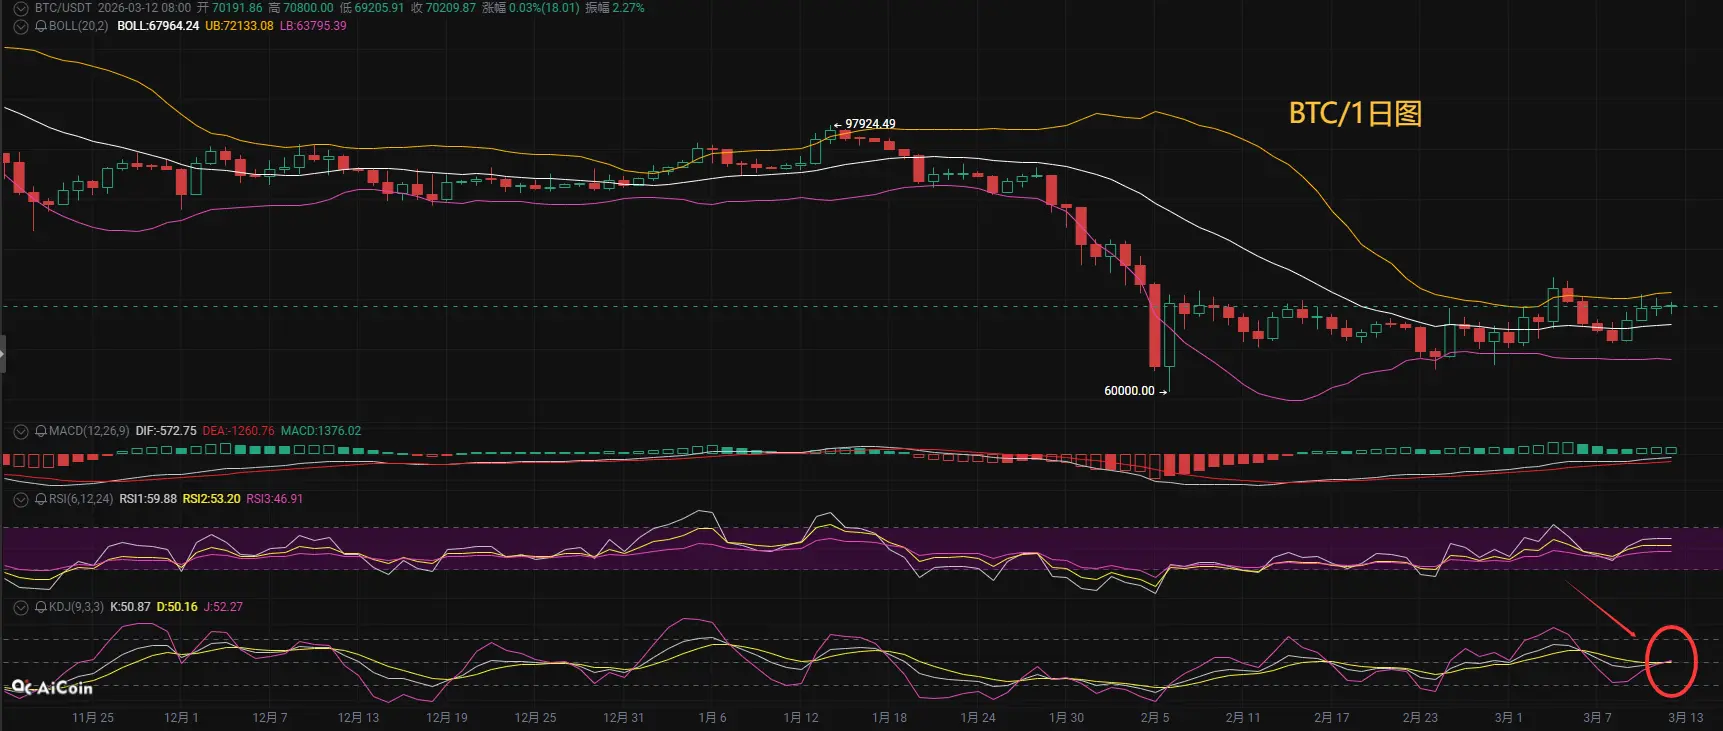Image resolution: width=1723 pixels, height=731 pixels.
Task: Open KDJ(9,3,3) indicator settings label
Action: pos(76,607)
